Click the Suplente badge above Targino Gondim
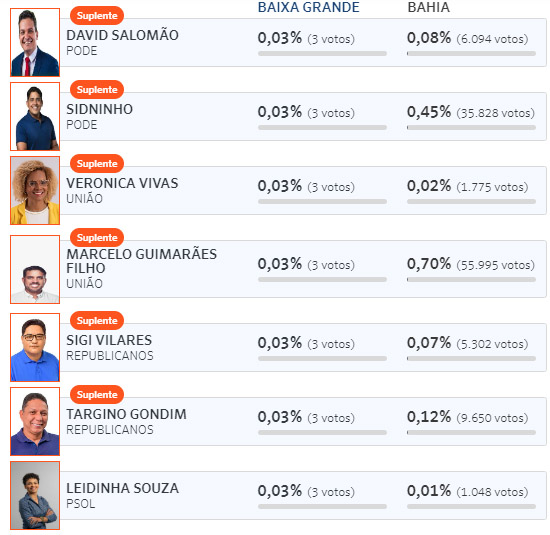550x535 pixels. tap(97, 395)
